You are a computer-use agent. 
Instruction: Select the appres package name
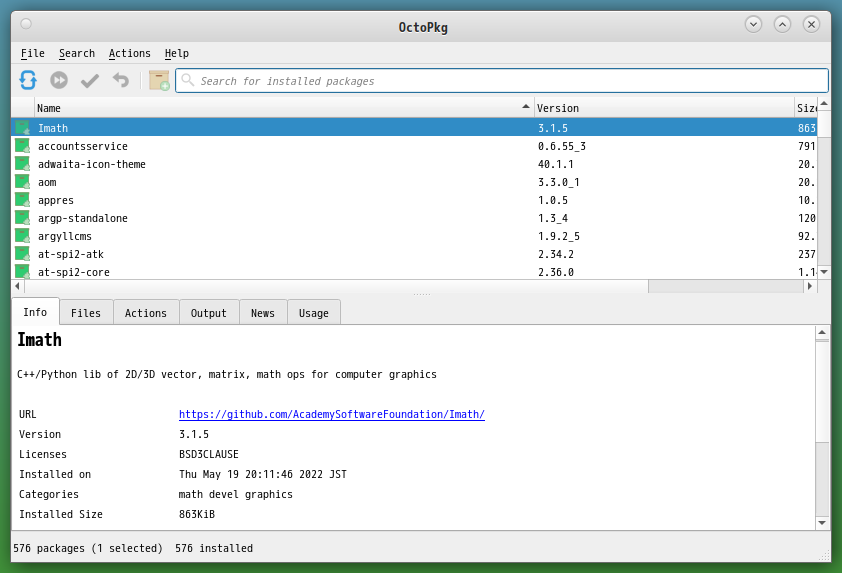(x=56, y=200)
